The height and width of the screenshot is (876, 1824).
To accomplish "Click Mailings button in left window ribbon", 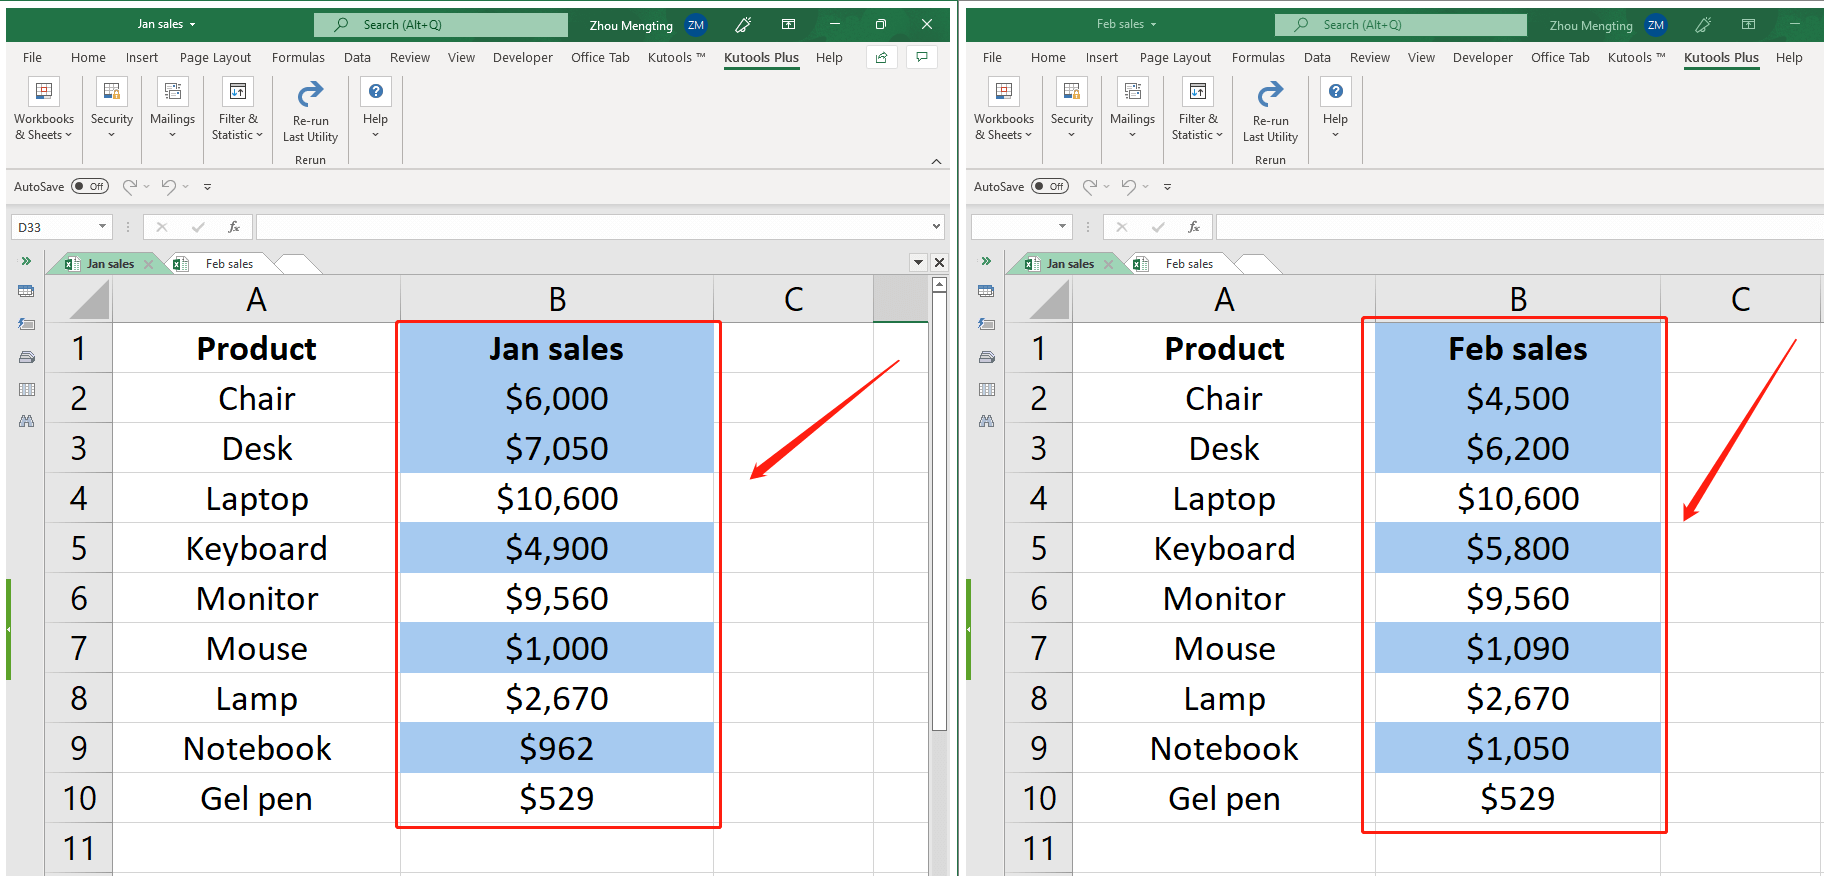I will coord(172,110).
